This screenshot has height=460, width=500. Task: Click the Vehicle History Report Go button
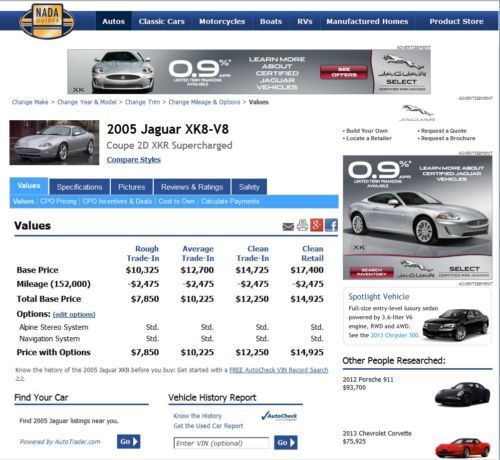pos(286,442)
